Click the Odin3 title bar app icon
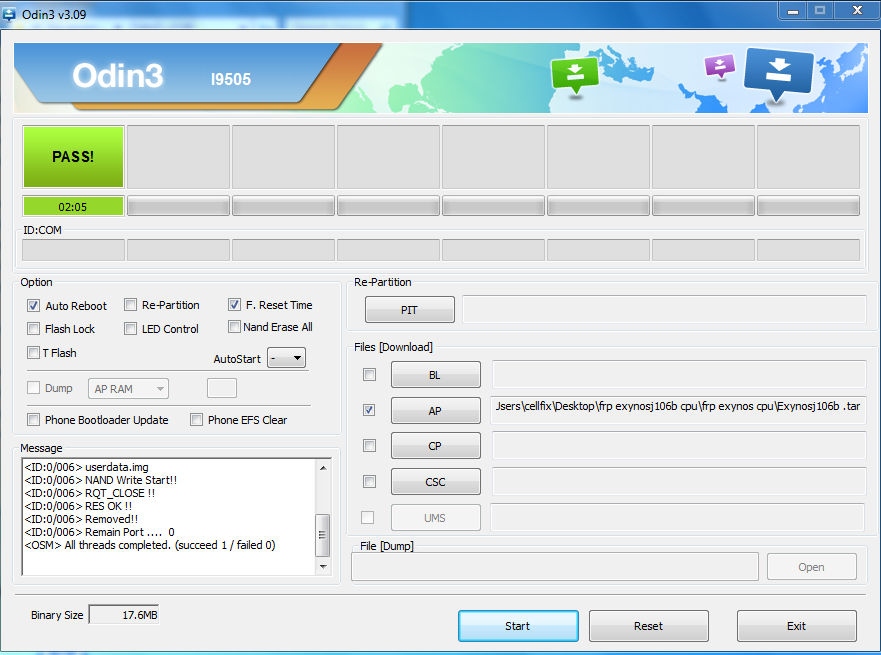This screenshot has width=881, height=655. coord(9,13)
